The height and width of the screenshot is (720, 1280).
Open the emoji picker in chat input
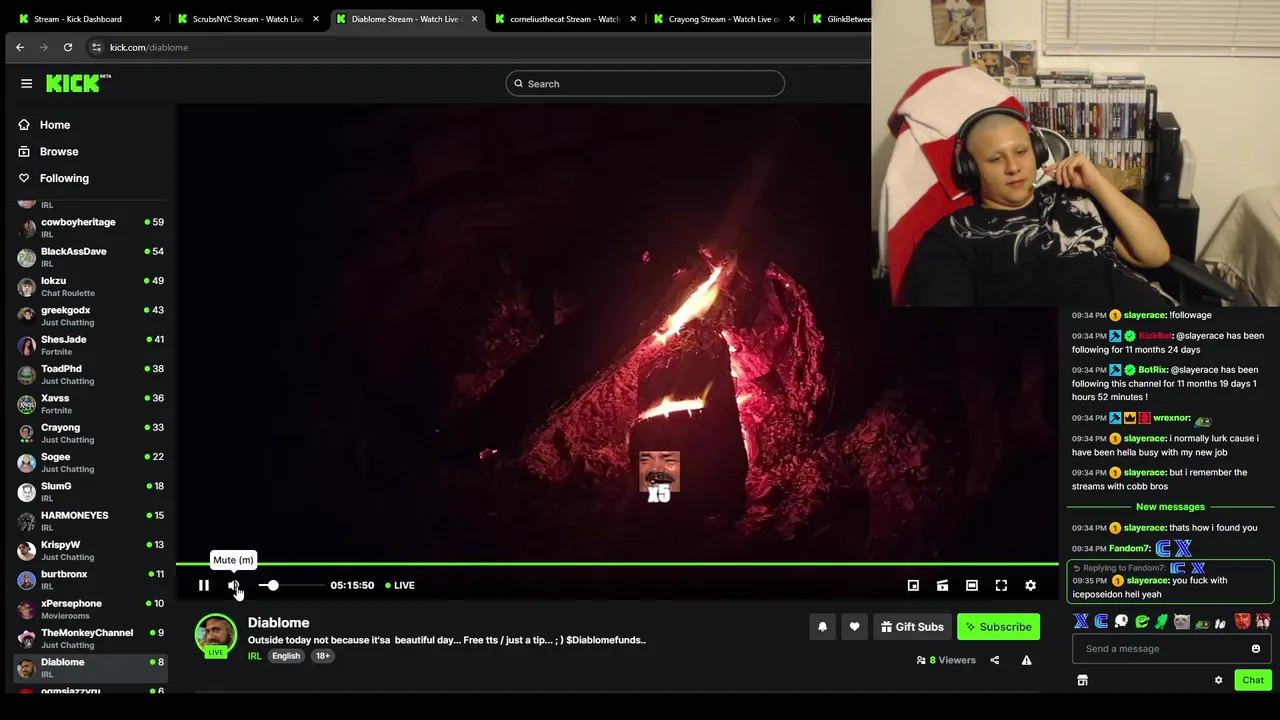1256,649
